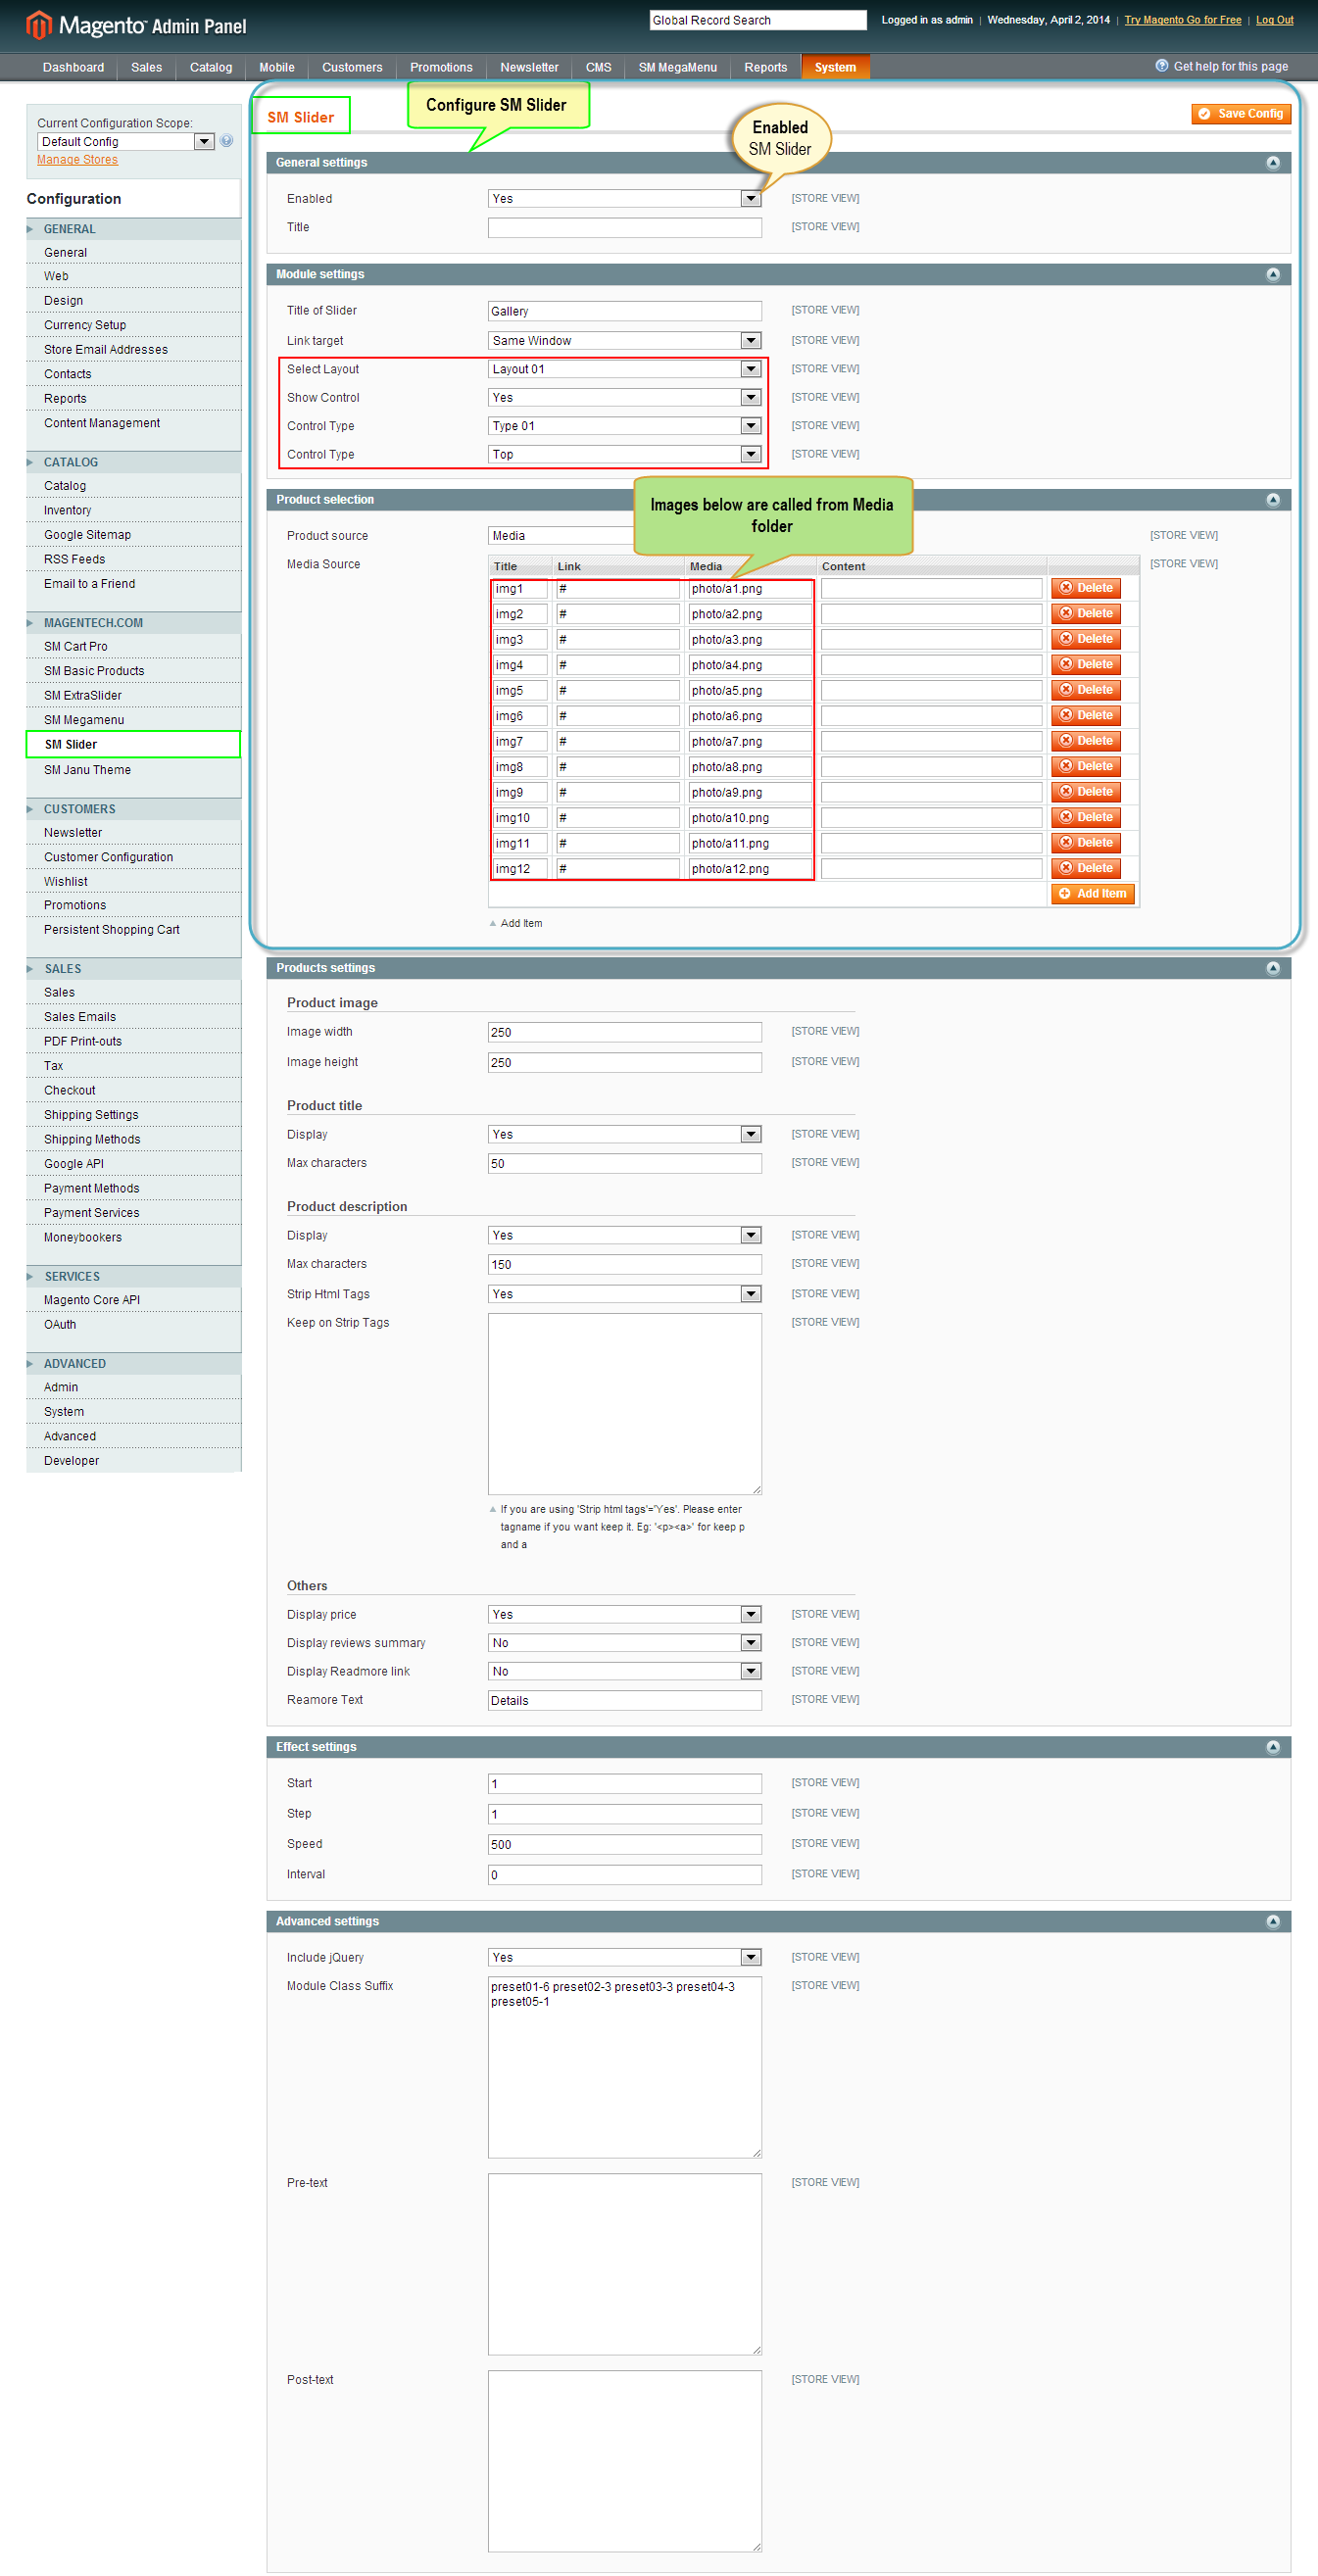Collapse the Products settings section
1318x2576 pixels.
point(1272,968)
